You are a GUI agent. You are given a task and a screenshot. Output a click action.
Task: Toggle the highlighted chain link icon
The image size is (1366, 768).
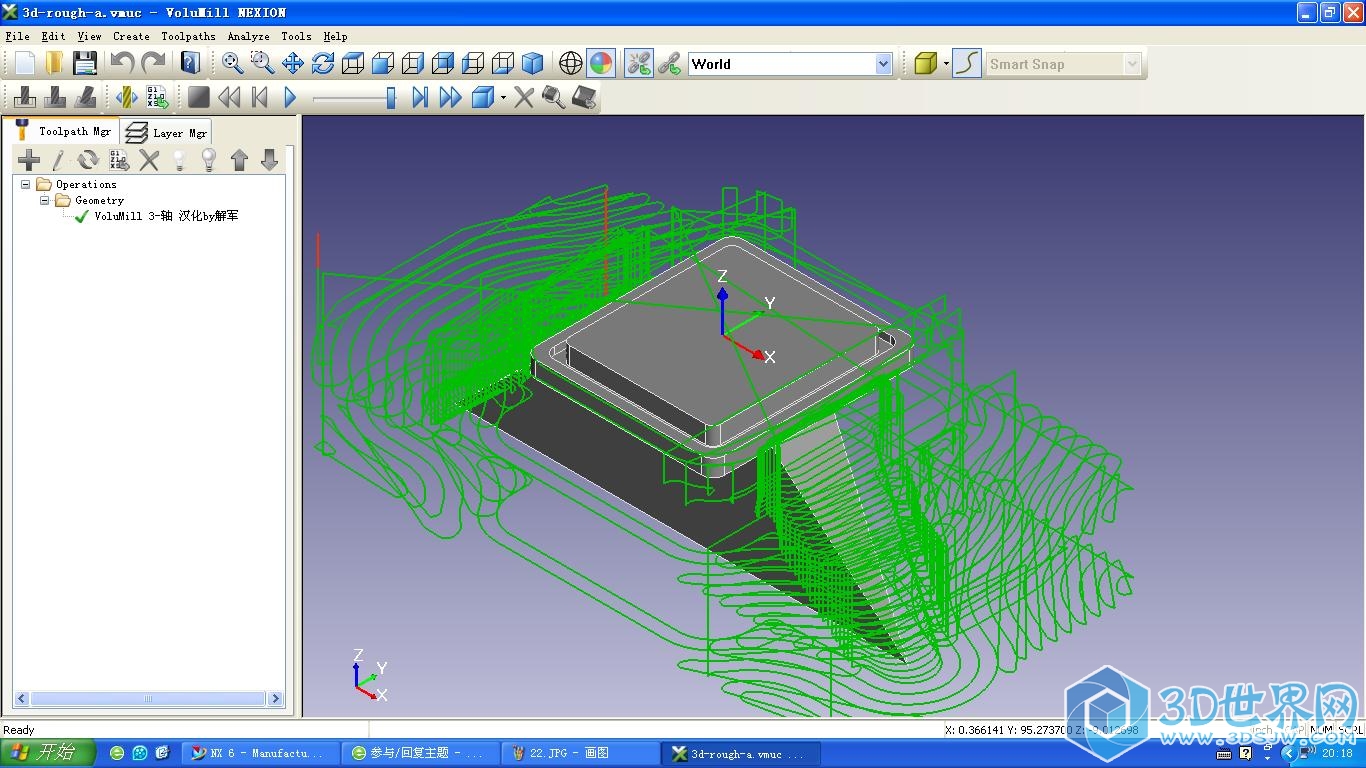point(639,63)
